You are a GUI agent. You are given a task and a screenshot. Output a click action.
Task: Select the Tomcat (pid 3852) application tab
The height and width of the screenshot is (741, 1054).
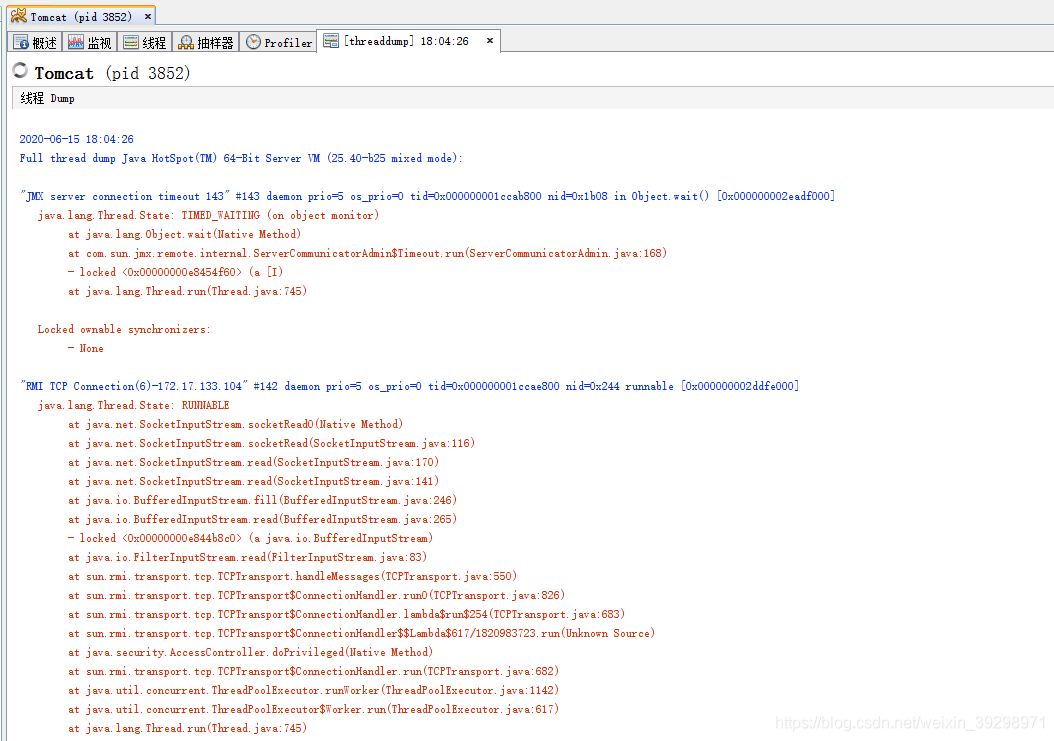click(80, 15)
